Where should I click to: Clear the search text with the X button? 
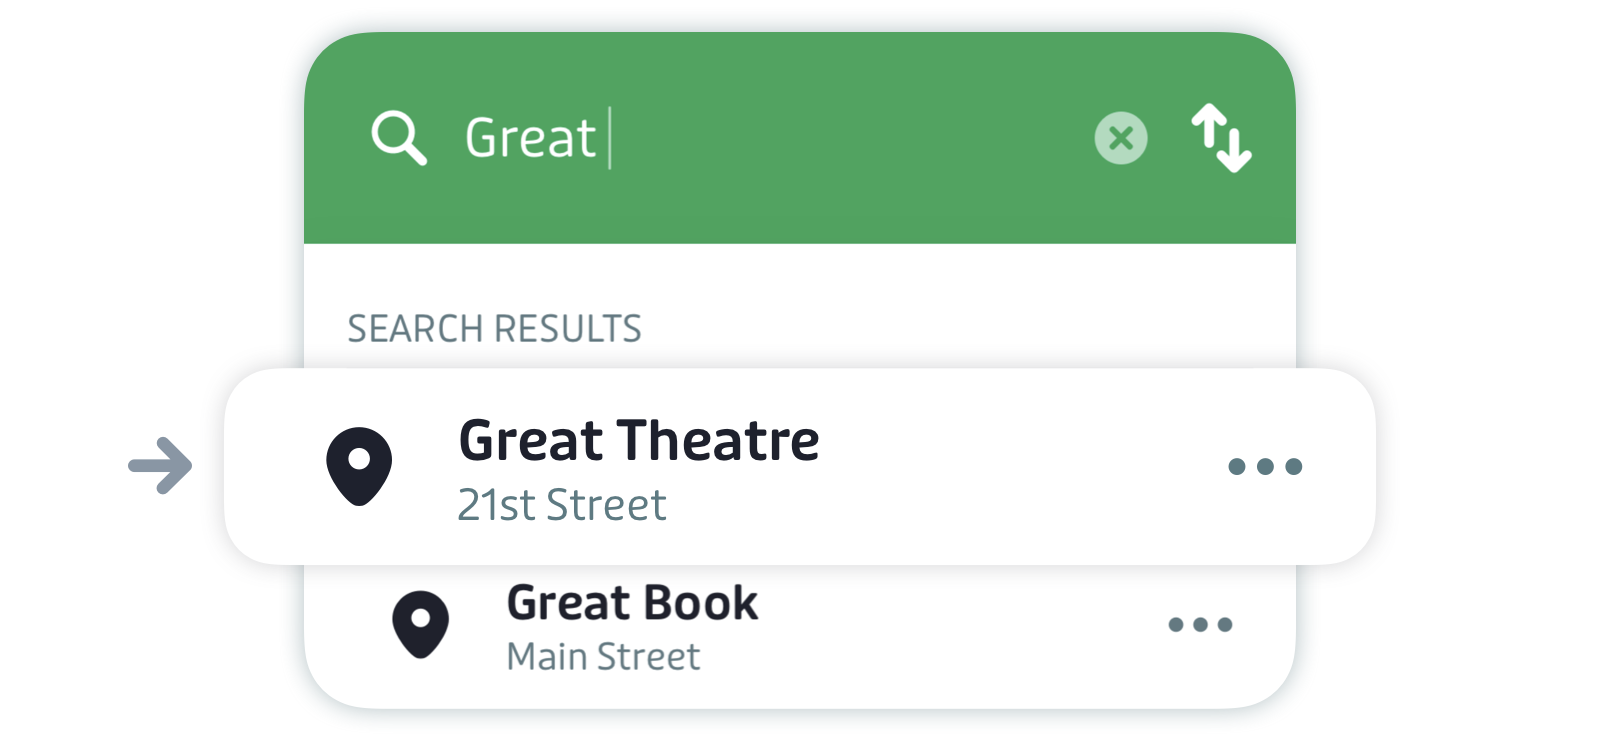pos(1121,138)
